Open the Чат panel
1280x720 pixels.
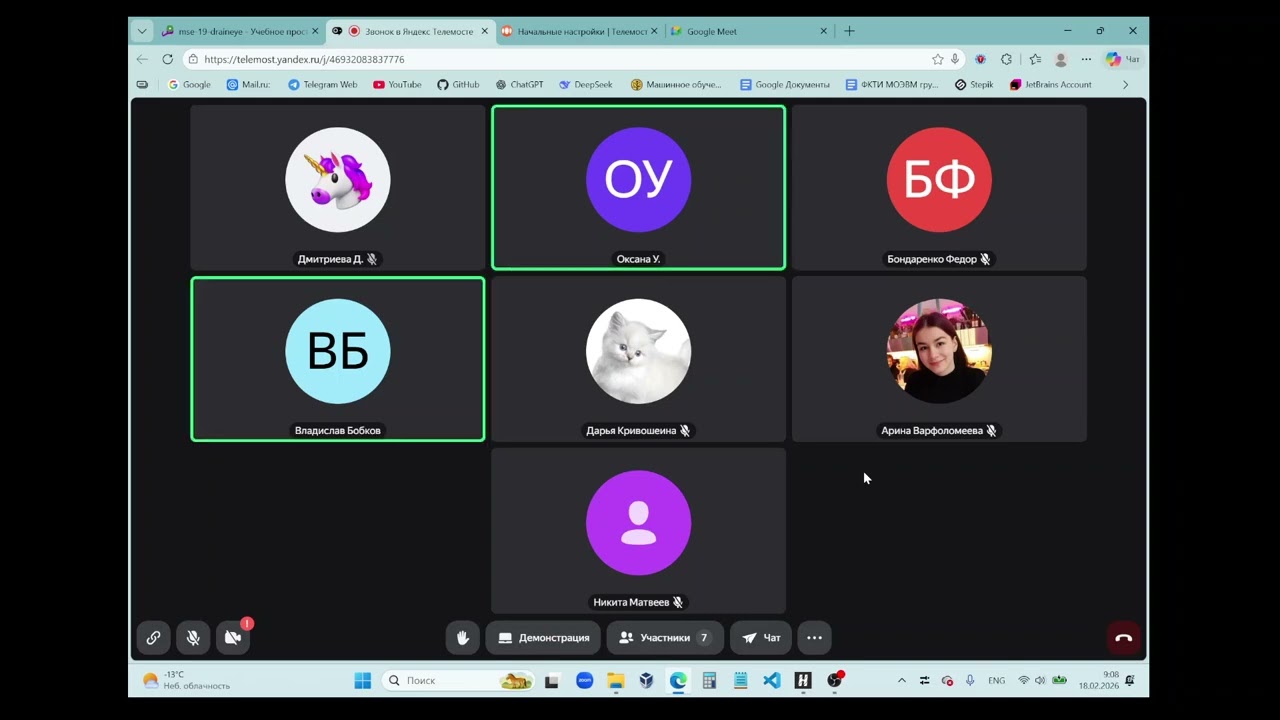point(761,638)
